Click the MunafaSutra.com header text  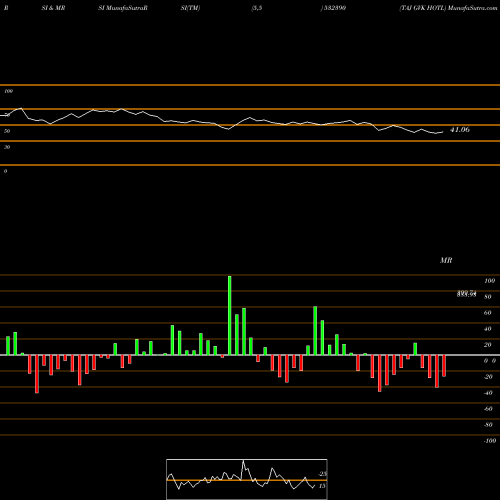pyautogui.click(x=473, y=8)
